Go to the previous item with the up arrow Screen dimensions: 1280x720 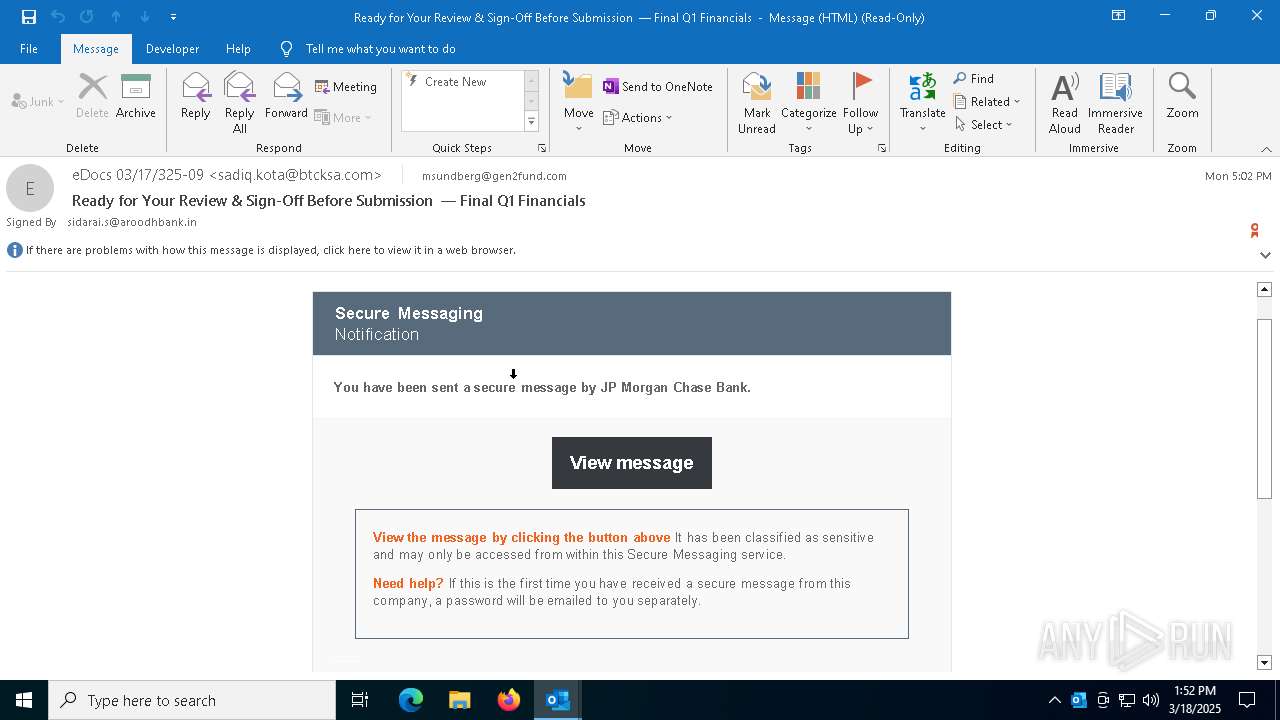116,17
